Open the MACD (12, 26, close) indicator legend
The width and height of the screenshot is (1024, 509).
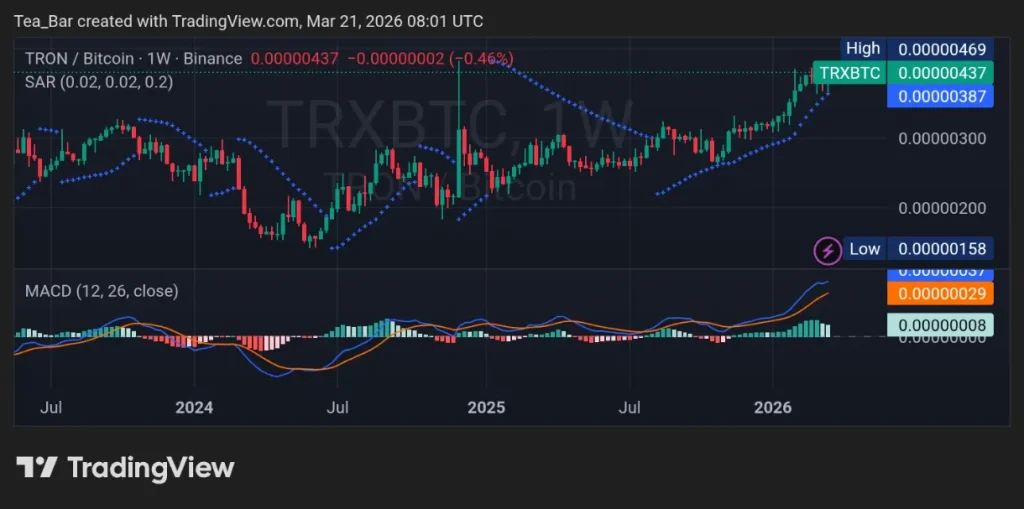pyautogui.click(x=101, y=291)
